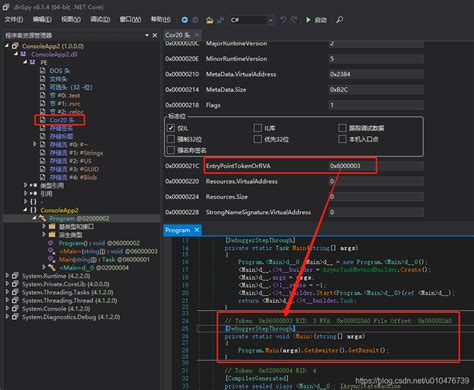Click the magnifier search icon
This screenshot has width=474, height=390.
pyautogui.click(x=339, y=20)
